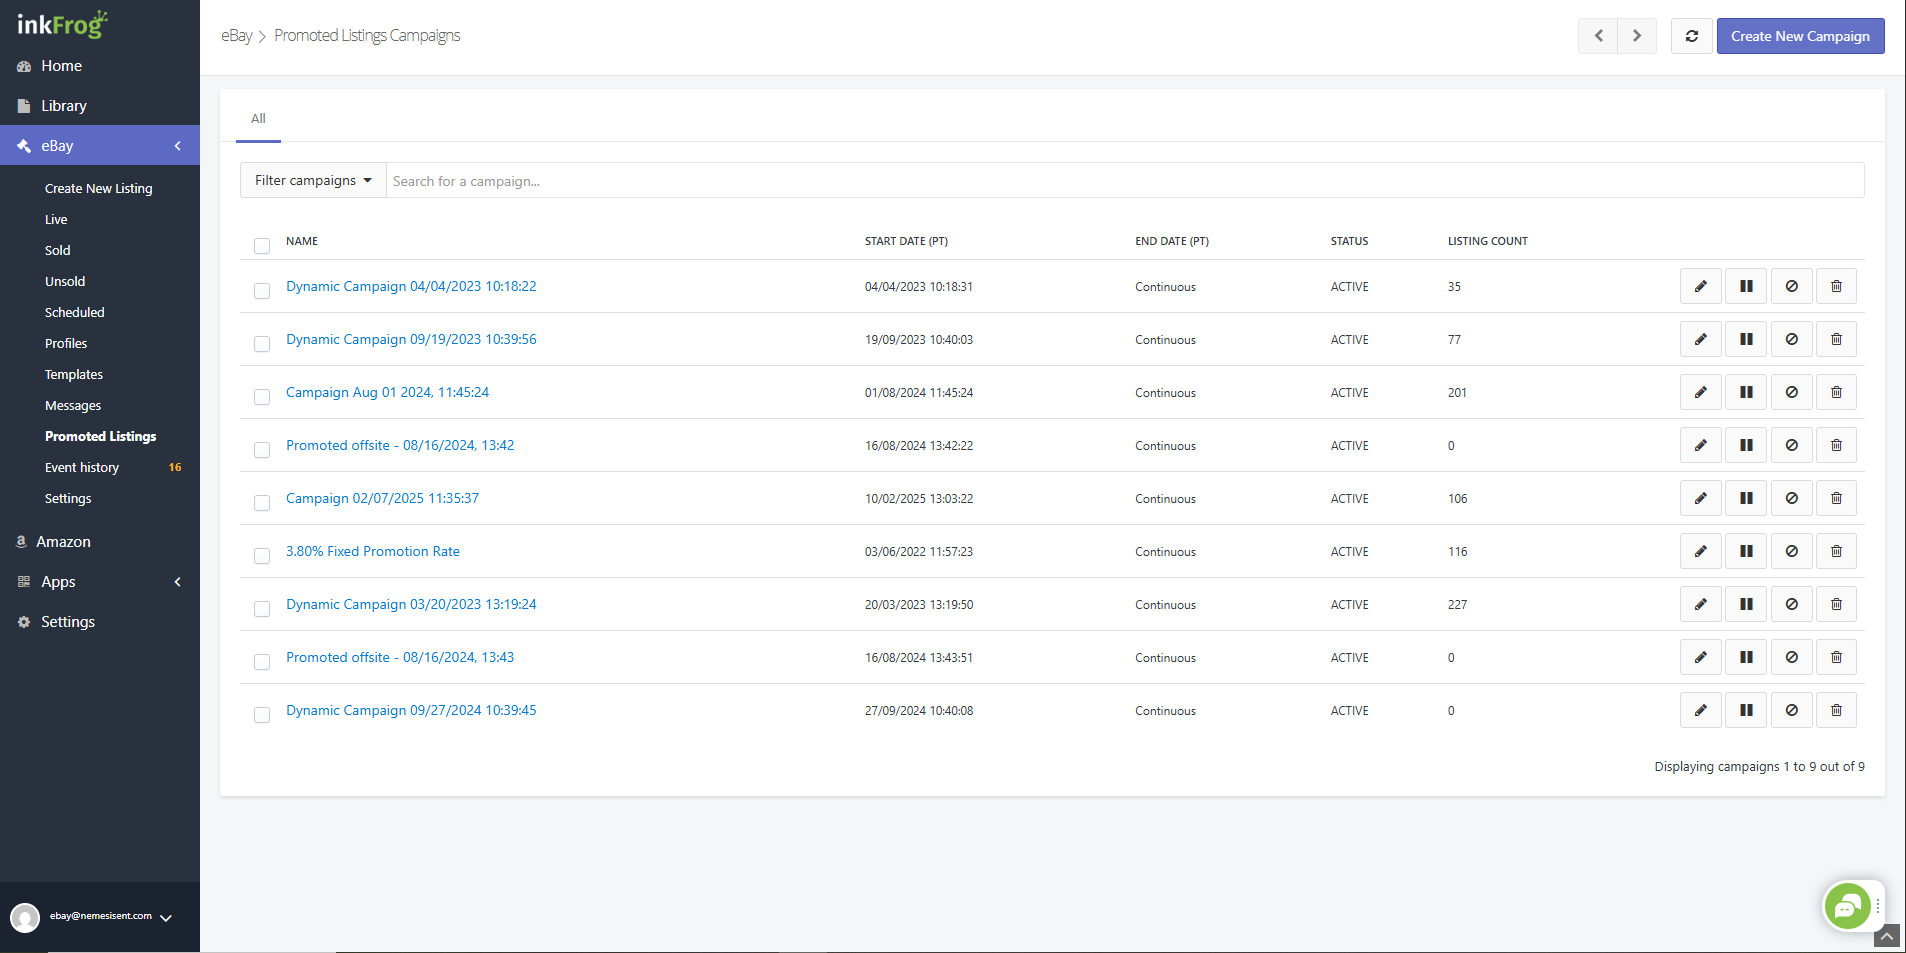The height and width of the screenshot is (953, 1906).
Task: Click the refresh icon in the header
Action: click(1691, 36)
